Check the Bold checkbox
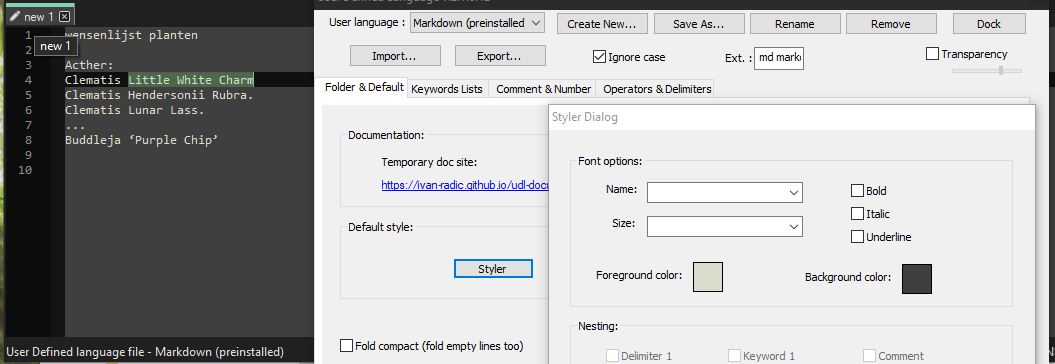The width and height of the screenshot is (1055, 364). pyautogui.click(x=857, y=191)
